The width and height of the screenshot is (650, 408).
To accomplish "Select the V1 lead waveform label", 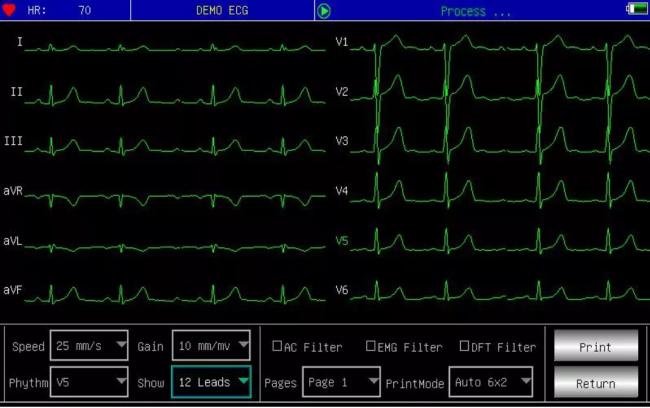I will (x=342, y=42).
